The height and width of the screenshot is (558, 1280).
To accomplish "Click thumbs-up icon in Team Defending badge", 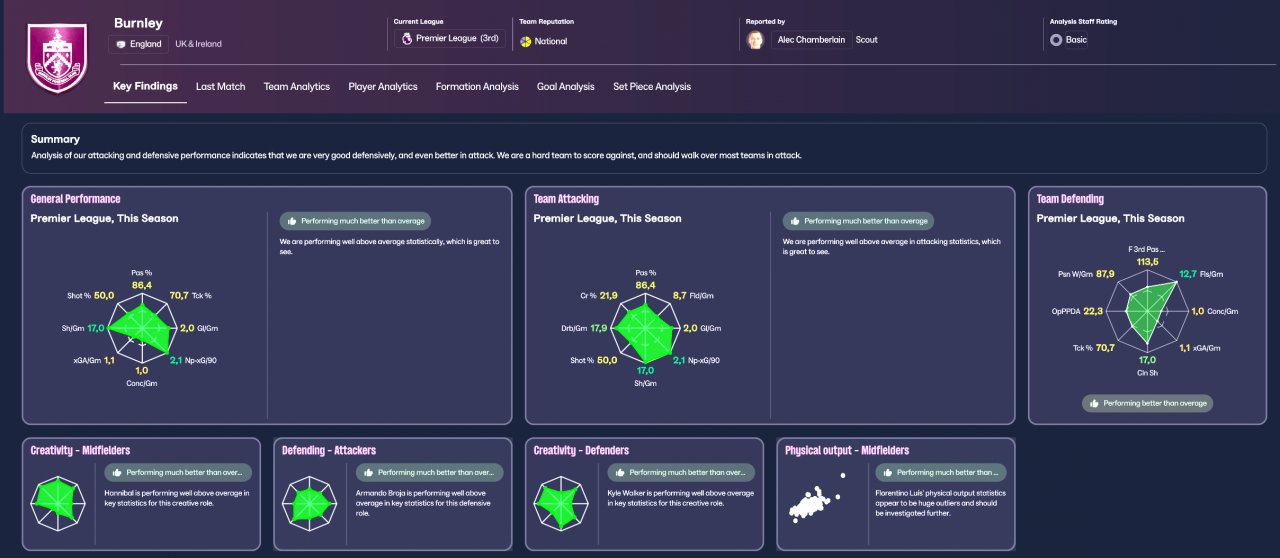I will point(1095,403).
